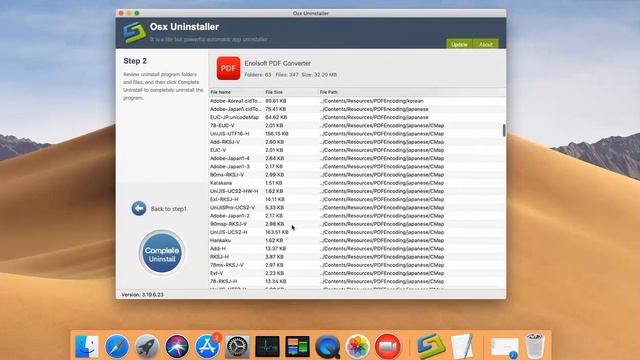Select the UniJISPro-UCS2-V file row
The height and width of the screenshot is (360, 640).
point(357,207)
